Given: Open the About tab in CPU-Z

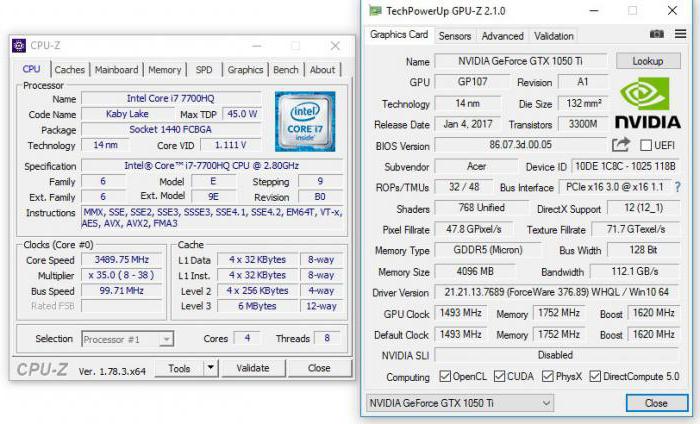Looking at the screenshot, I should coord(322,70).
